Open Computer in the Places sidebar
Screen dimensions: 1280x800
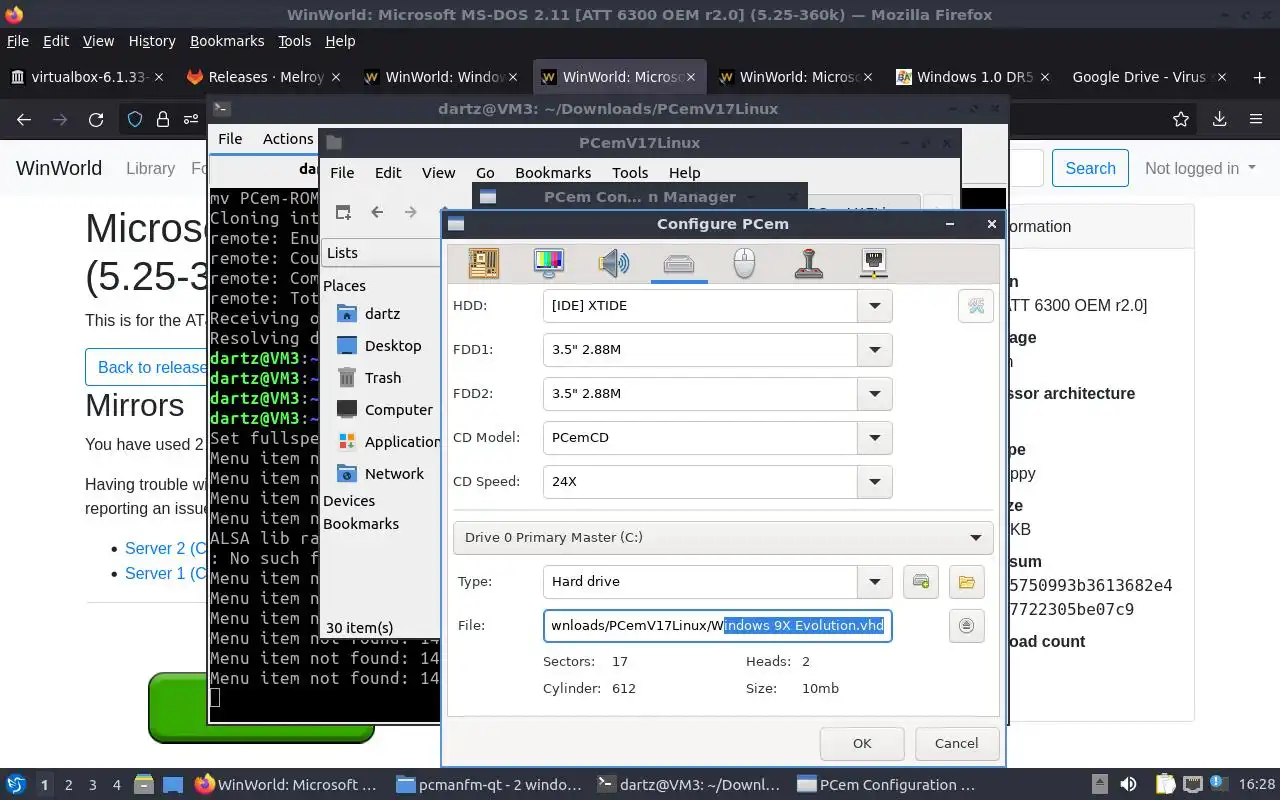pyautogui.click(x=385, y=410)
